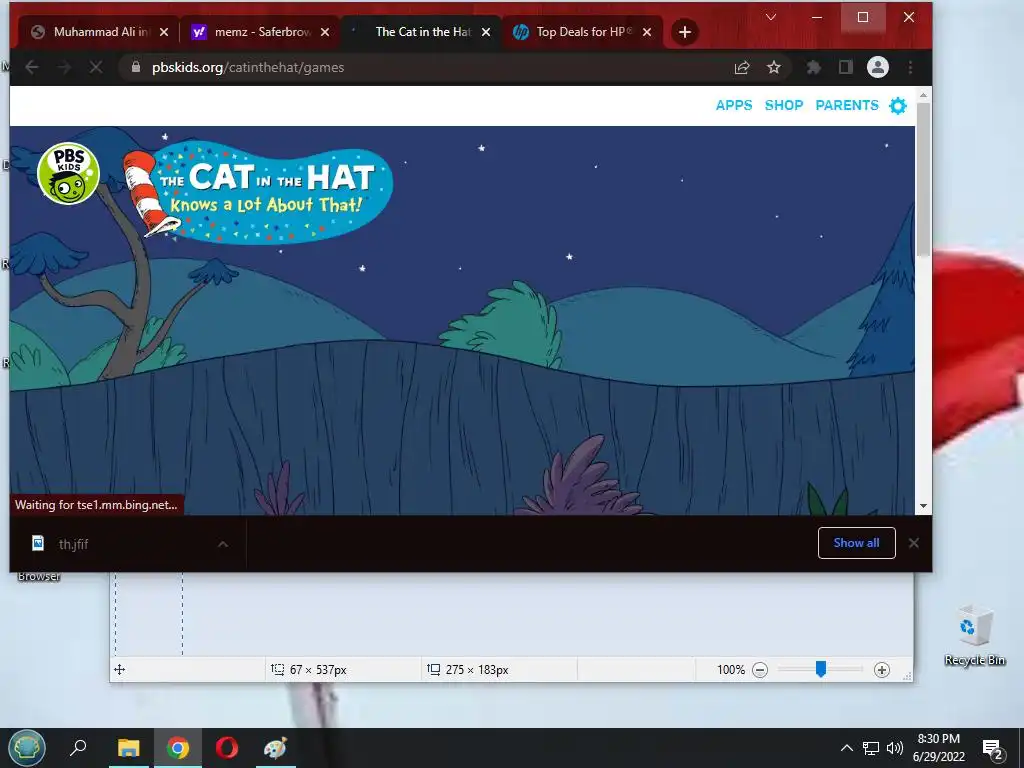Click the page scrollbar up arrow

coord(923,95)
